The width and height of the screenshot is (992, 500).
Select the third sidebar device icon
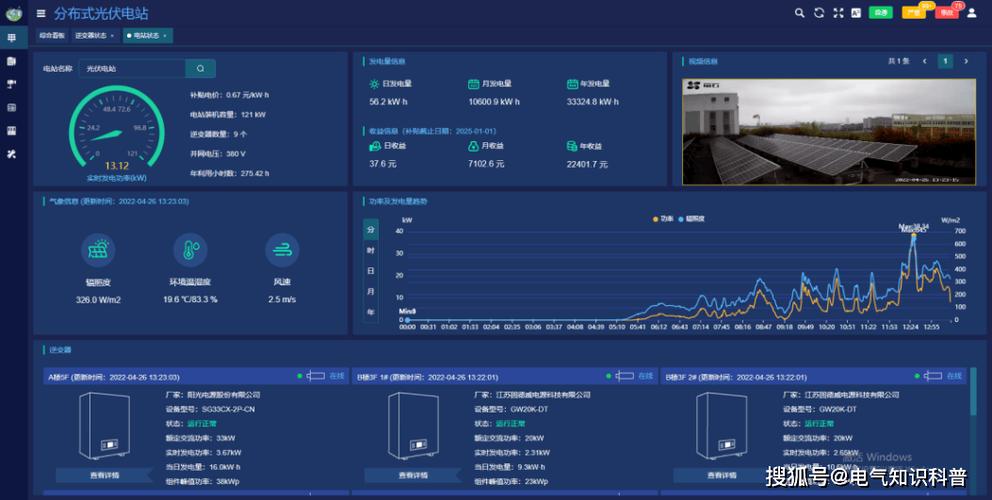click(x=11, y=84)
